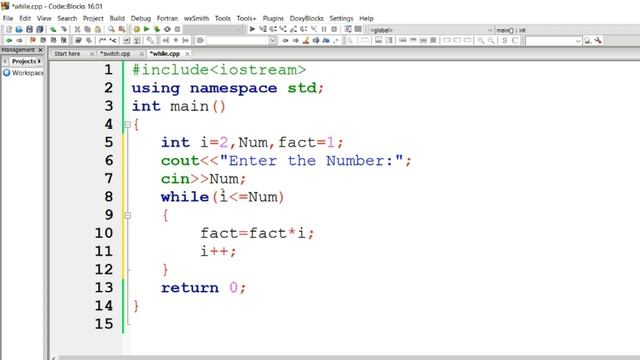Open the File menu
Image resolution: width=640 pixels, height=360 pixels.
8,18
